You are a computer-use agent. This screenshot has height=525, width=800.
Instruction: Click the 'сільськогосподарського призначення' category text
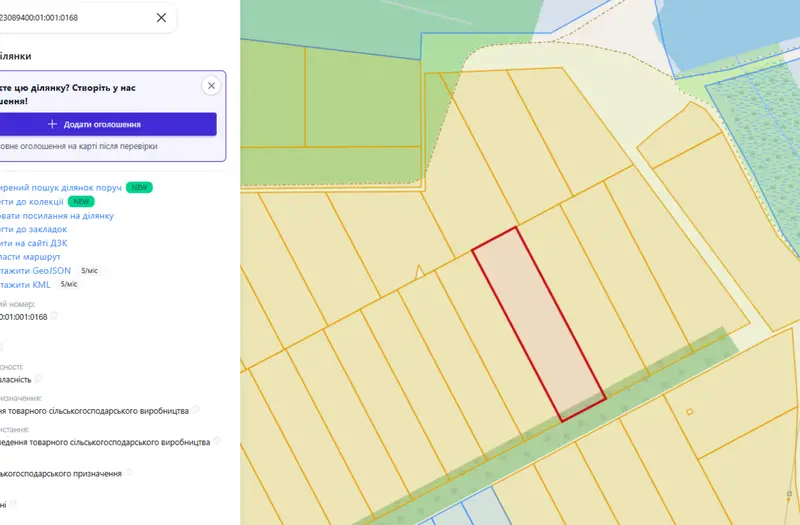61,473
